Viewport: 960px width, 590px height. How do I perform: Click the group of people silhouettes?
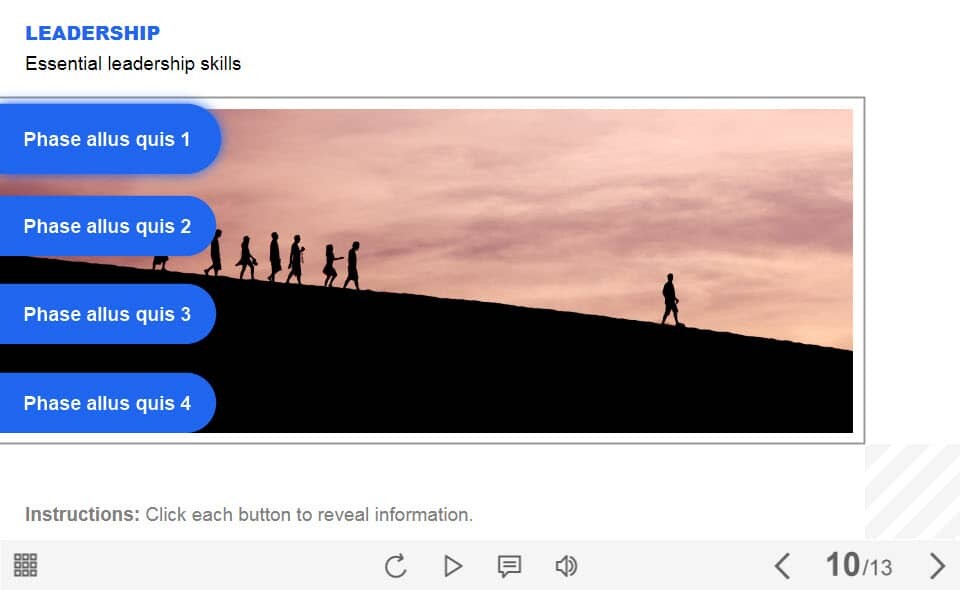click(x=285, y=260)
